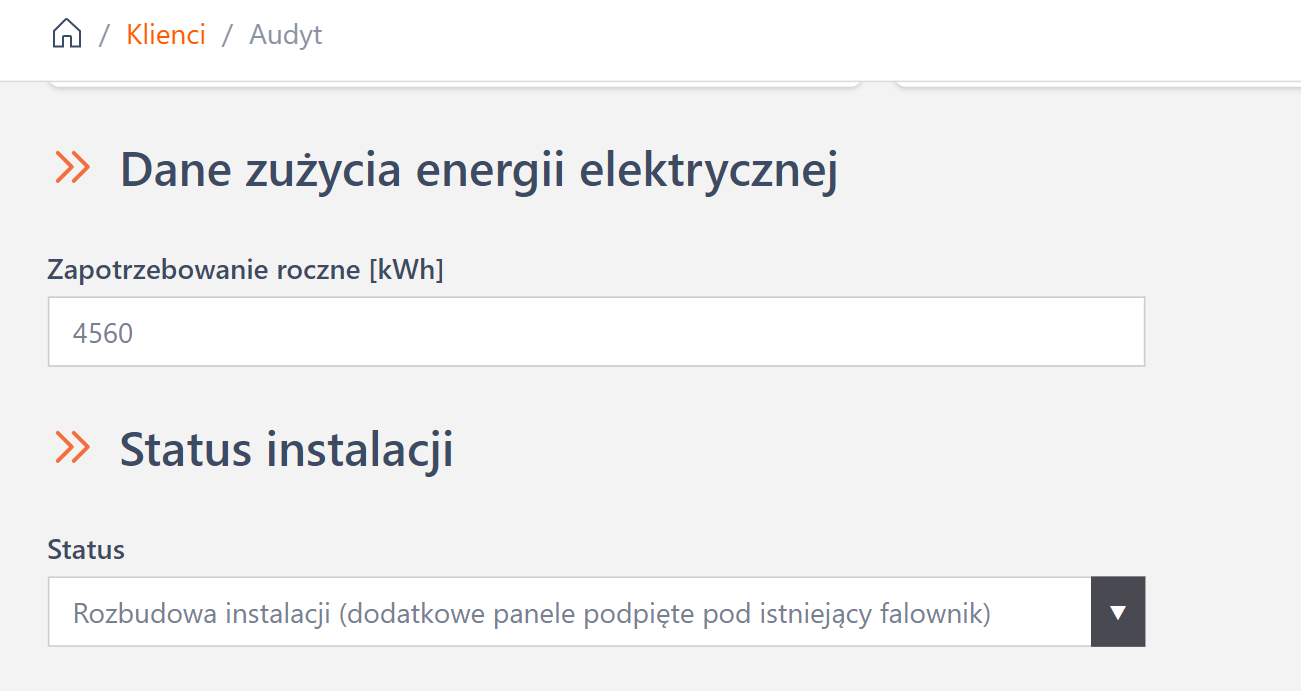Click the slash separator after home icon
Screen dimensions: 1301x691
coord(104,36)
